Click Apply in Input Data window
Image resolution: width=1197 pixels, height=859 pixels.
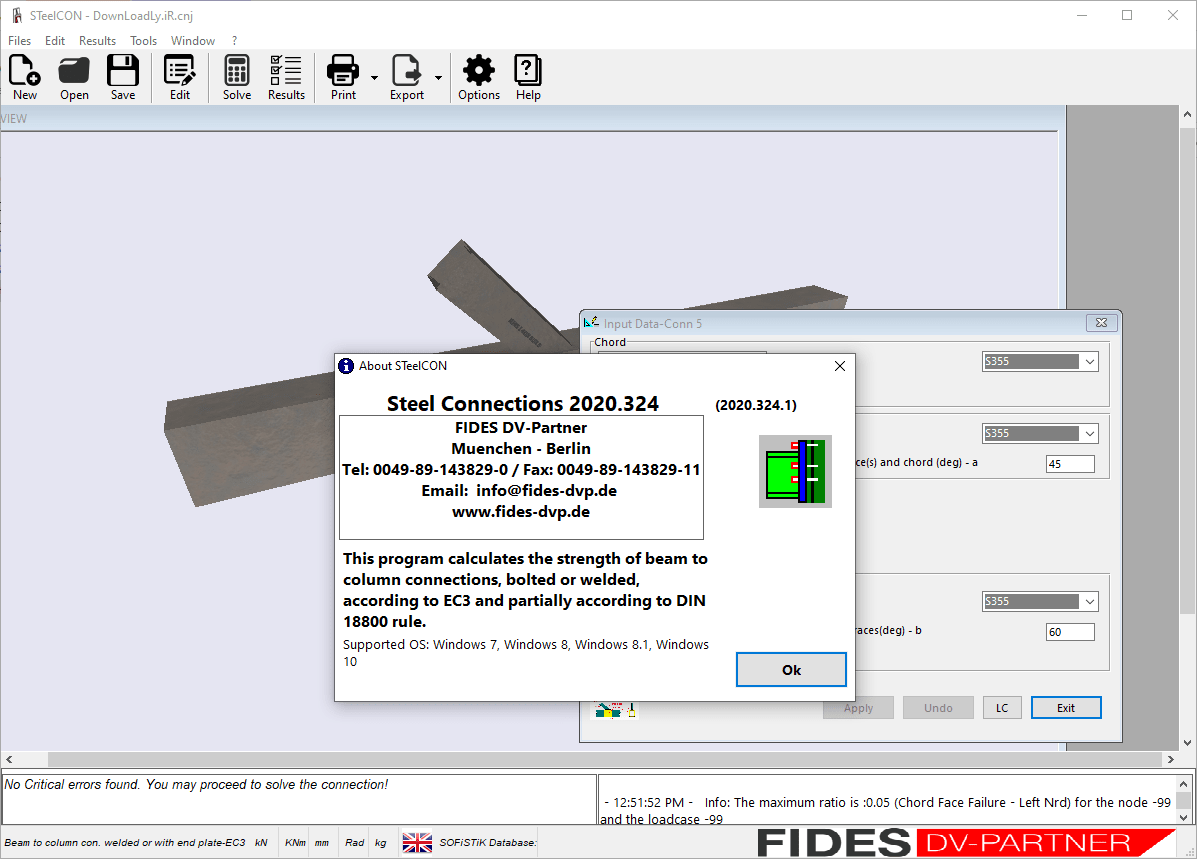tap(858, 708)
